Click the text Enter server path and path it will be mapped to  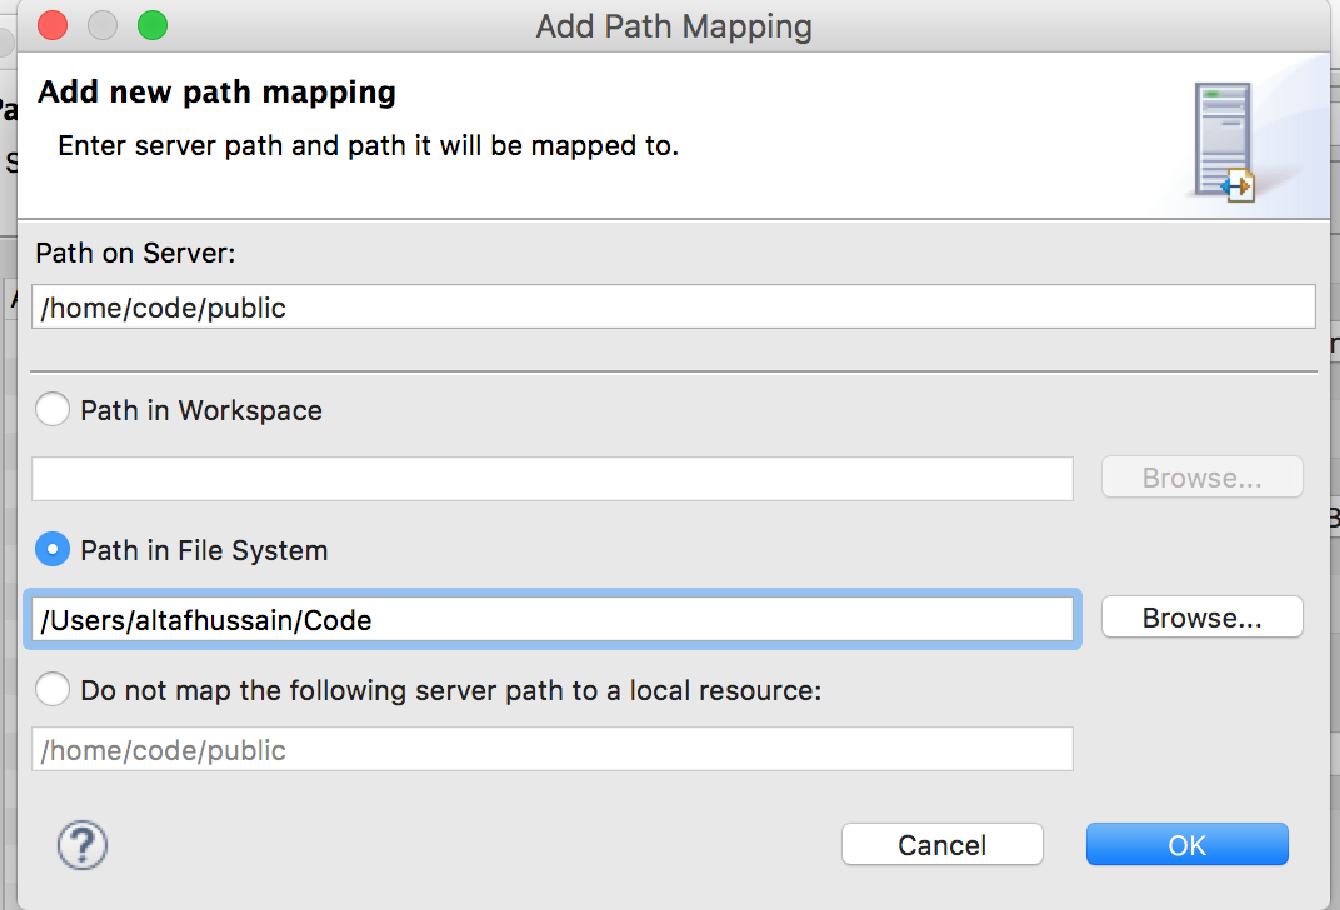tap(368, 146)
